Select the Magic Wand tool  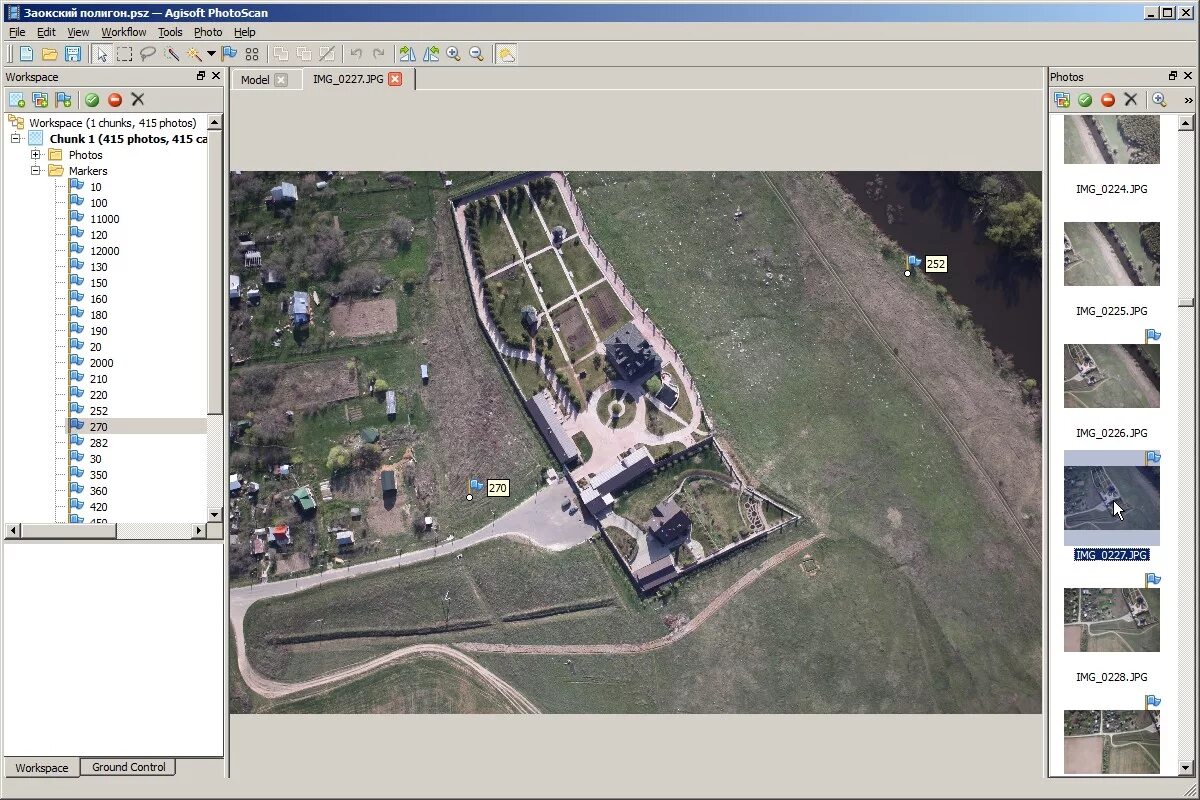(x=193, y=54)
